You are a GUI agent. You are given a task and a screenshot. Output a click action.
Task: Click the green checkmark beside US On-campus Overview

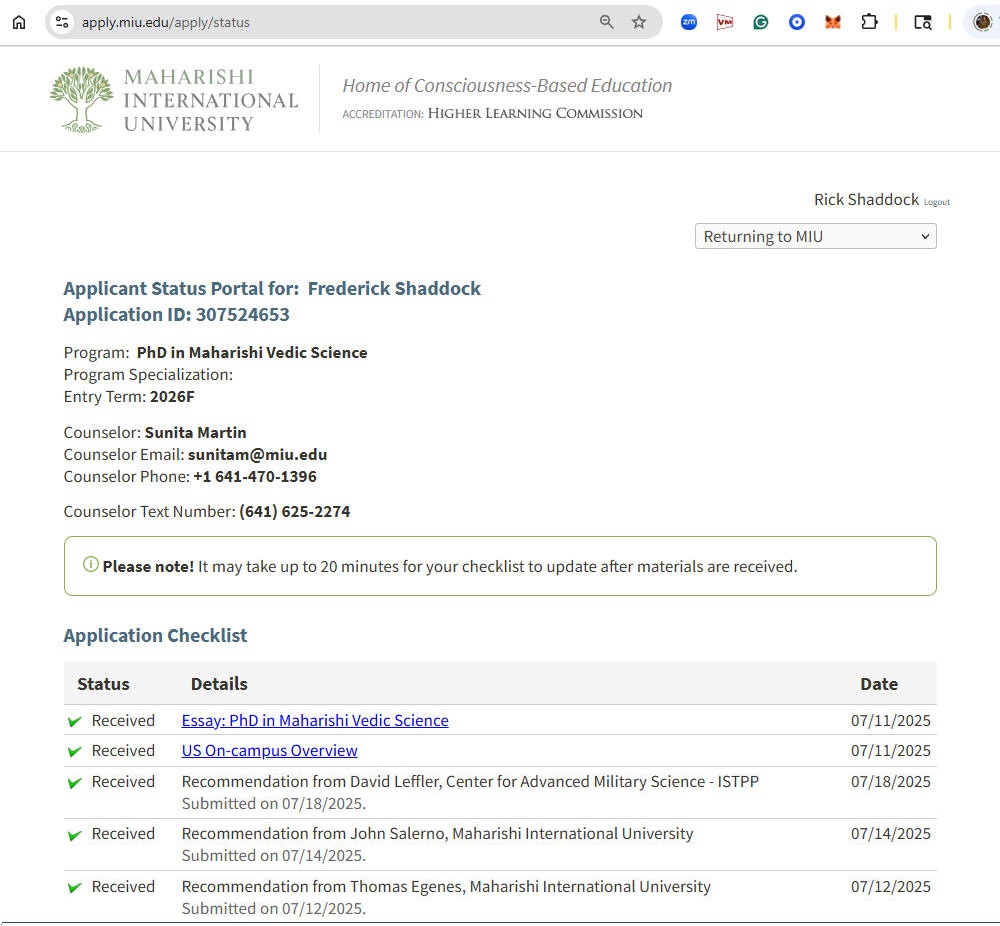(x=75, y=751)
